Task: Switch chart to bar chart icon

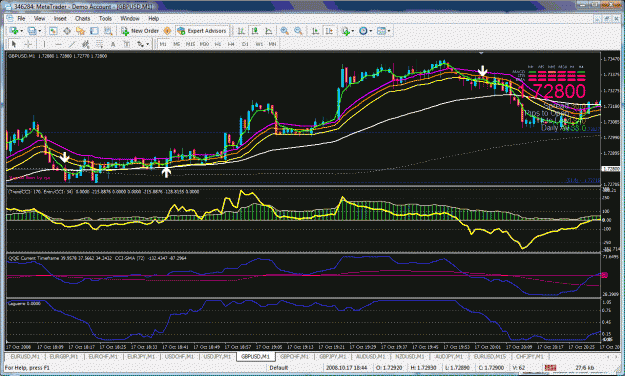Action: tap(242, 31)
